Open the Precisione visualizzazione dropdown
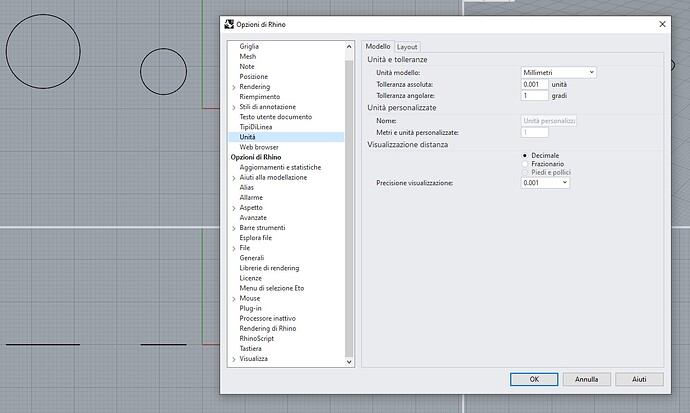This screenshot has width=690, height=413. (545, 183)
